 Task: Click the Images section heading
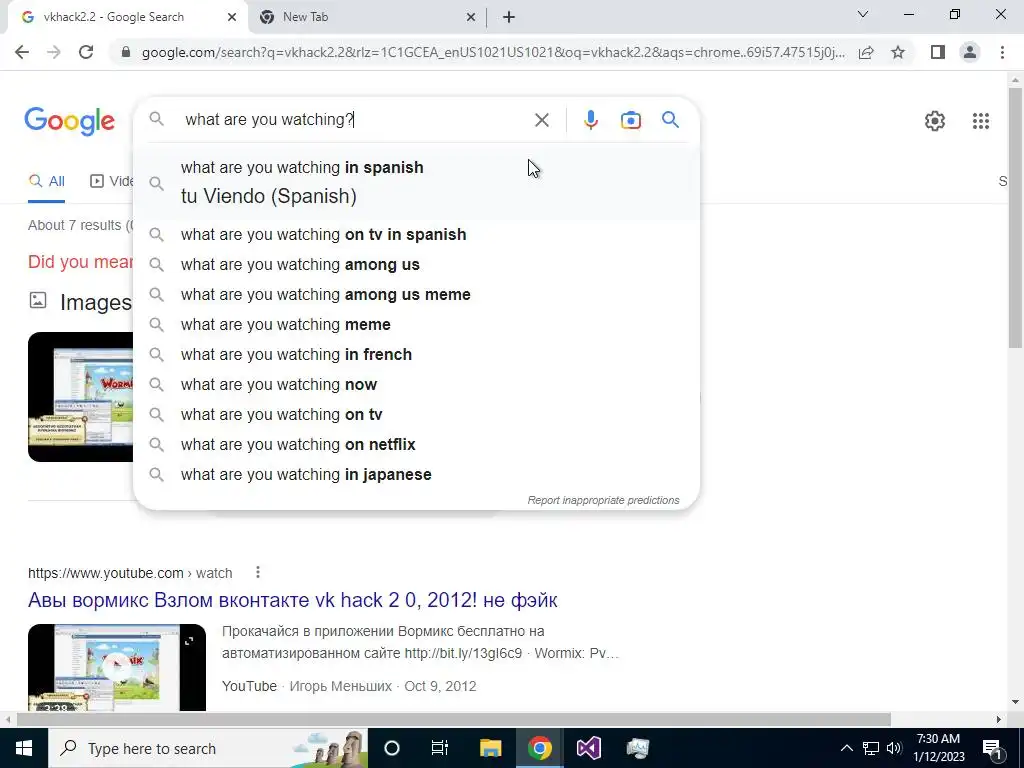[x=95, y=302]
